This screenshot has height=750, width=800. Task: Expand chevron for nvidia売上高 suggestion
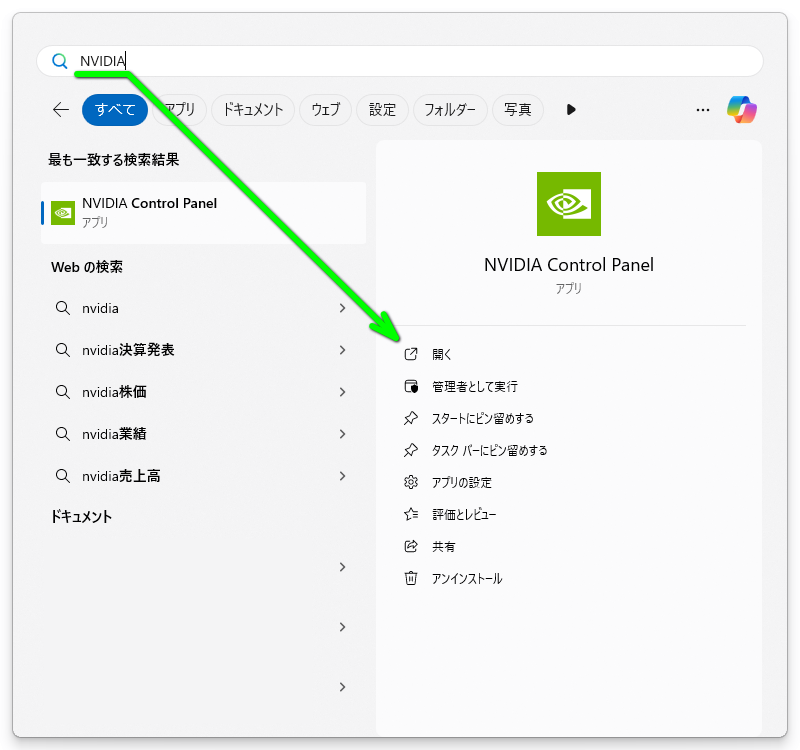[342, 476]
